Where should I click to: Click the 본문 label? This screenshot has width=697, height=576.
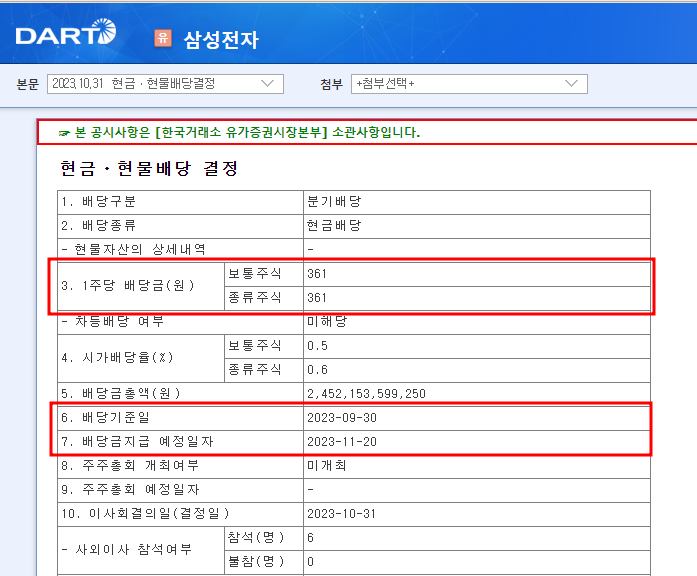tap(28, 84)
